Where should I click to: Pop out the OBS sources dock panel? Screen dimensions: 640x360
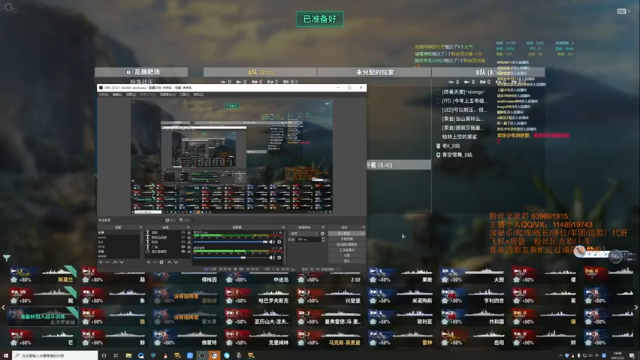point(188,227)
